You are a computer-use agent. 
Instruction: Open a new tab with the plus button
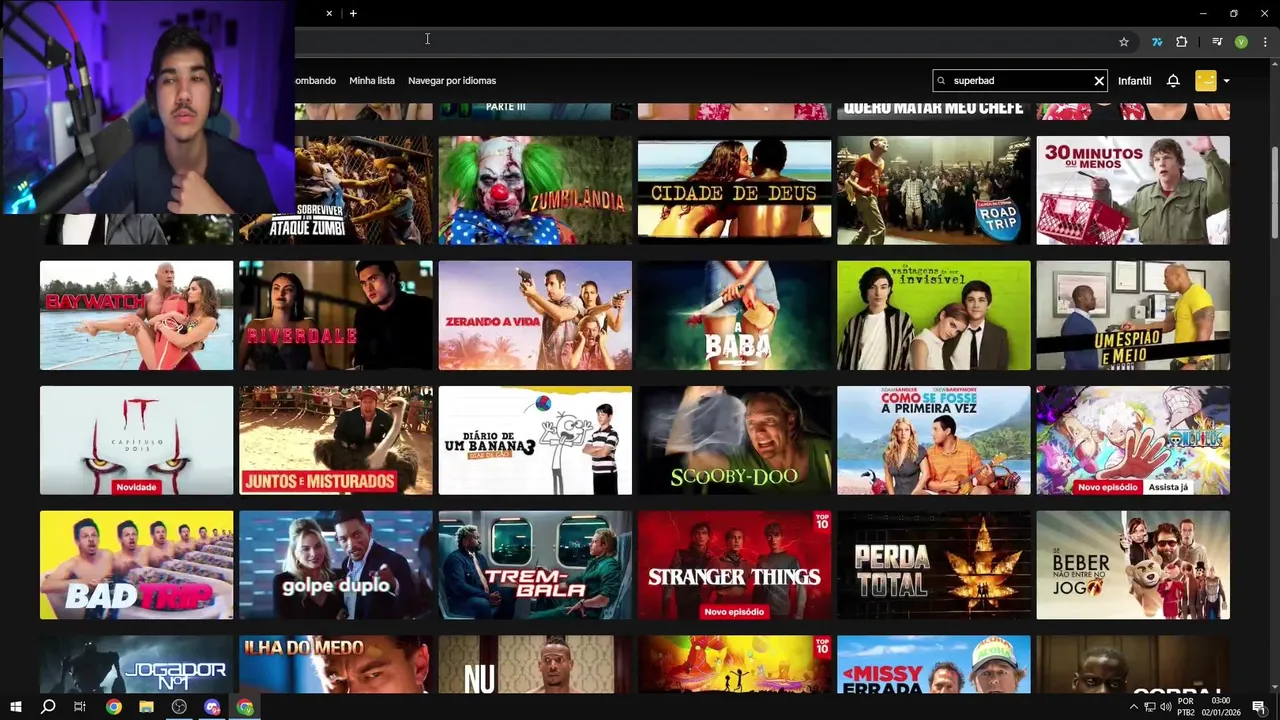coord(353,14)
